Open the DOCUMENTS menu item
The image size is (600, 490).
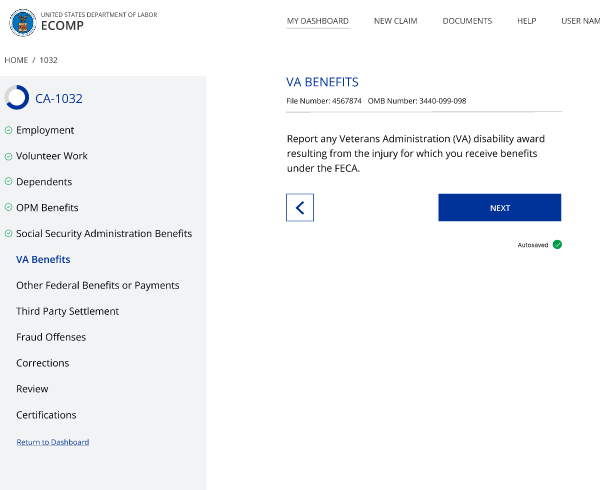tap(467, 21)
